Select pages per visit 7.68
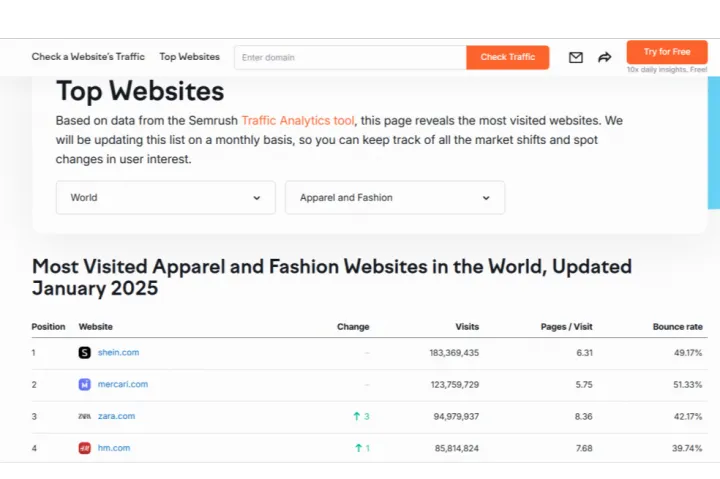 (x=584, y=448)
